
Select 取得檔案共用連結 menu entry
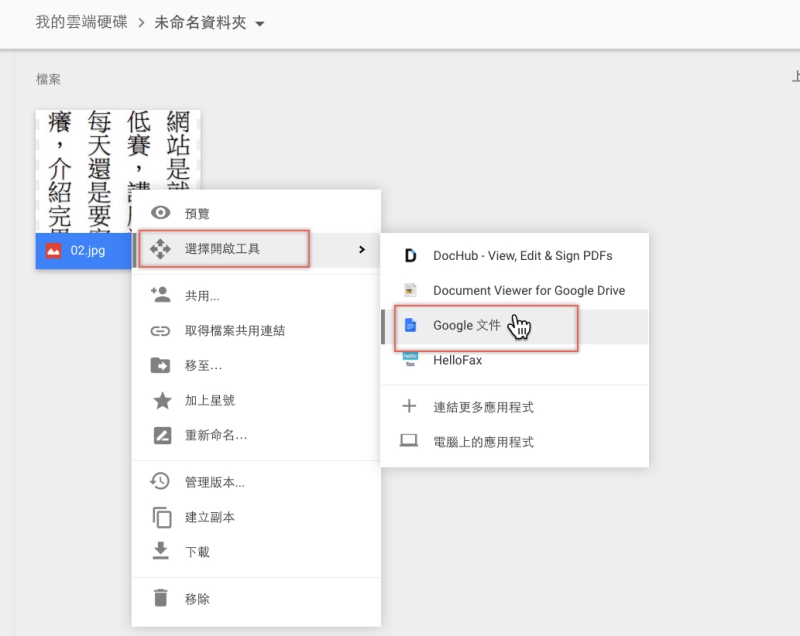click(x=256, y=331)
